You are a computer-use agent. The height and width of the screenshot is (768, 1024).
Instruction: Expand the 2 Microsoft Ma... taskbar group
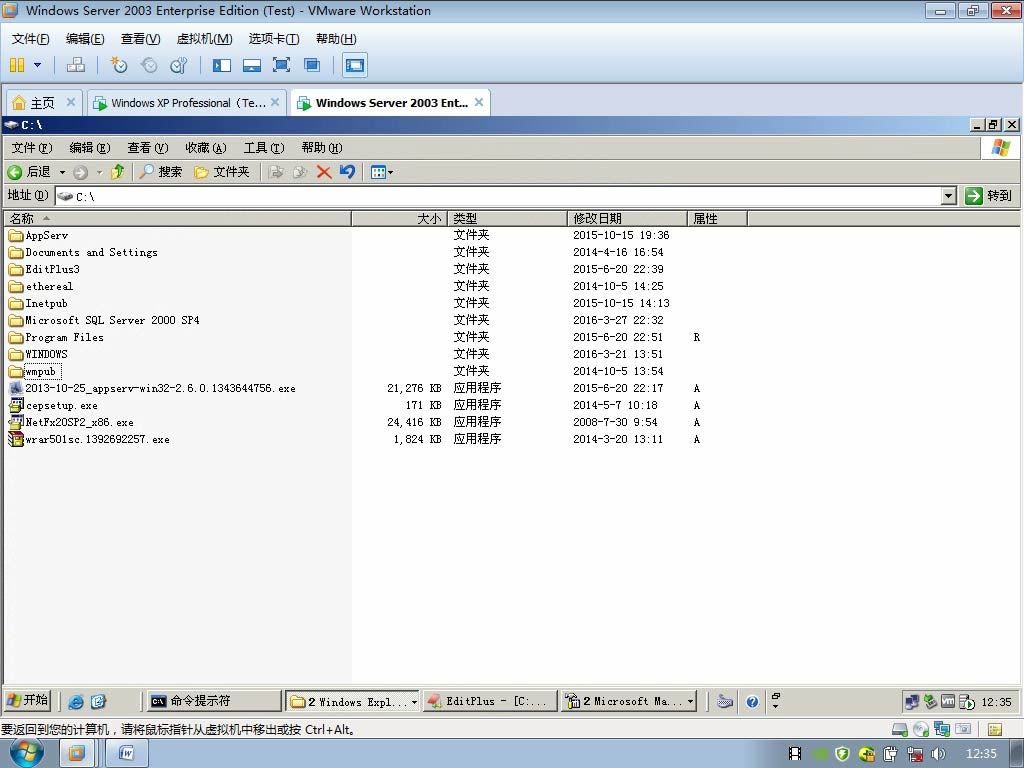click(628, 701)
